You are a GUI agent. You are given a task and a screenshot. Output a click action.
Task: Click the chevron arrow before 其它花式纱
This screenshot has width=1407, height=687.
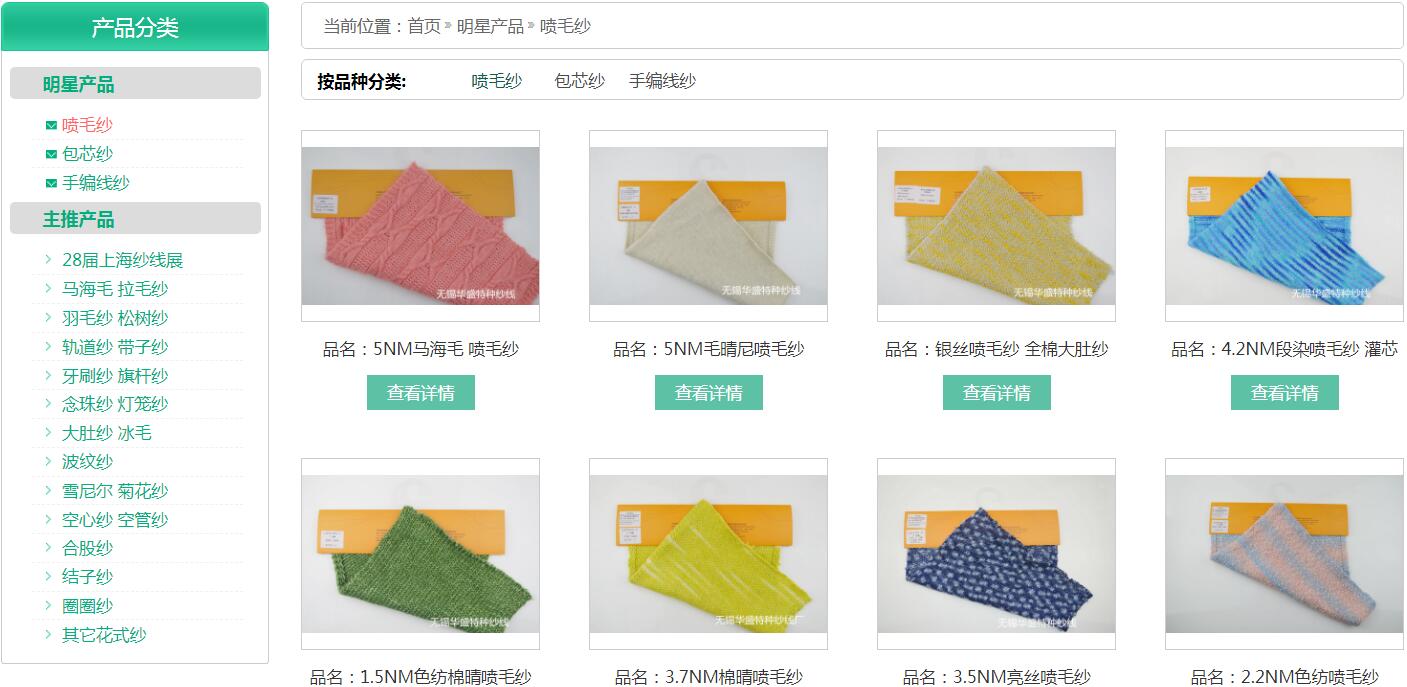48,634
